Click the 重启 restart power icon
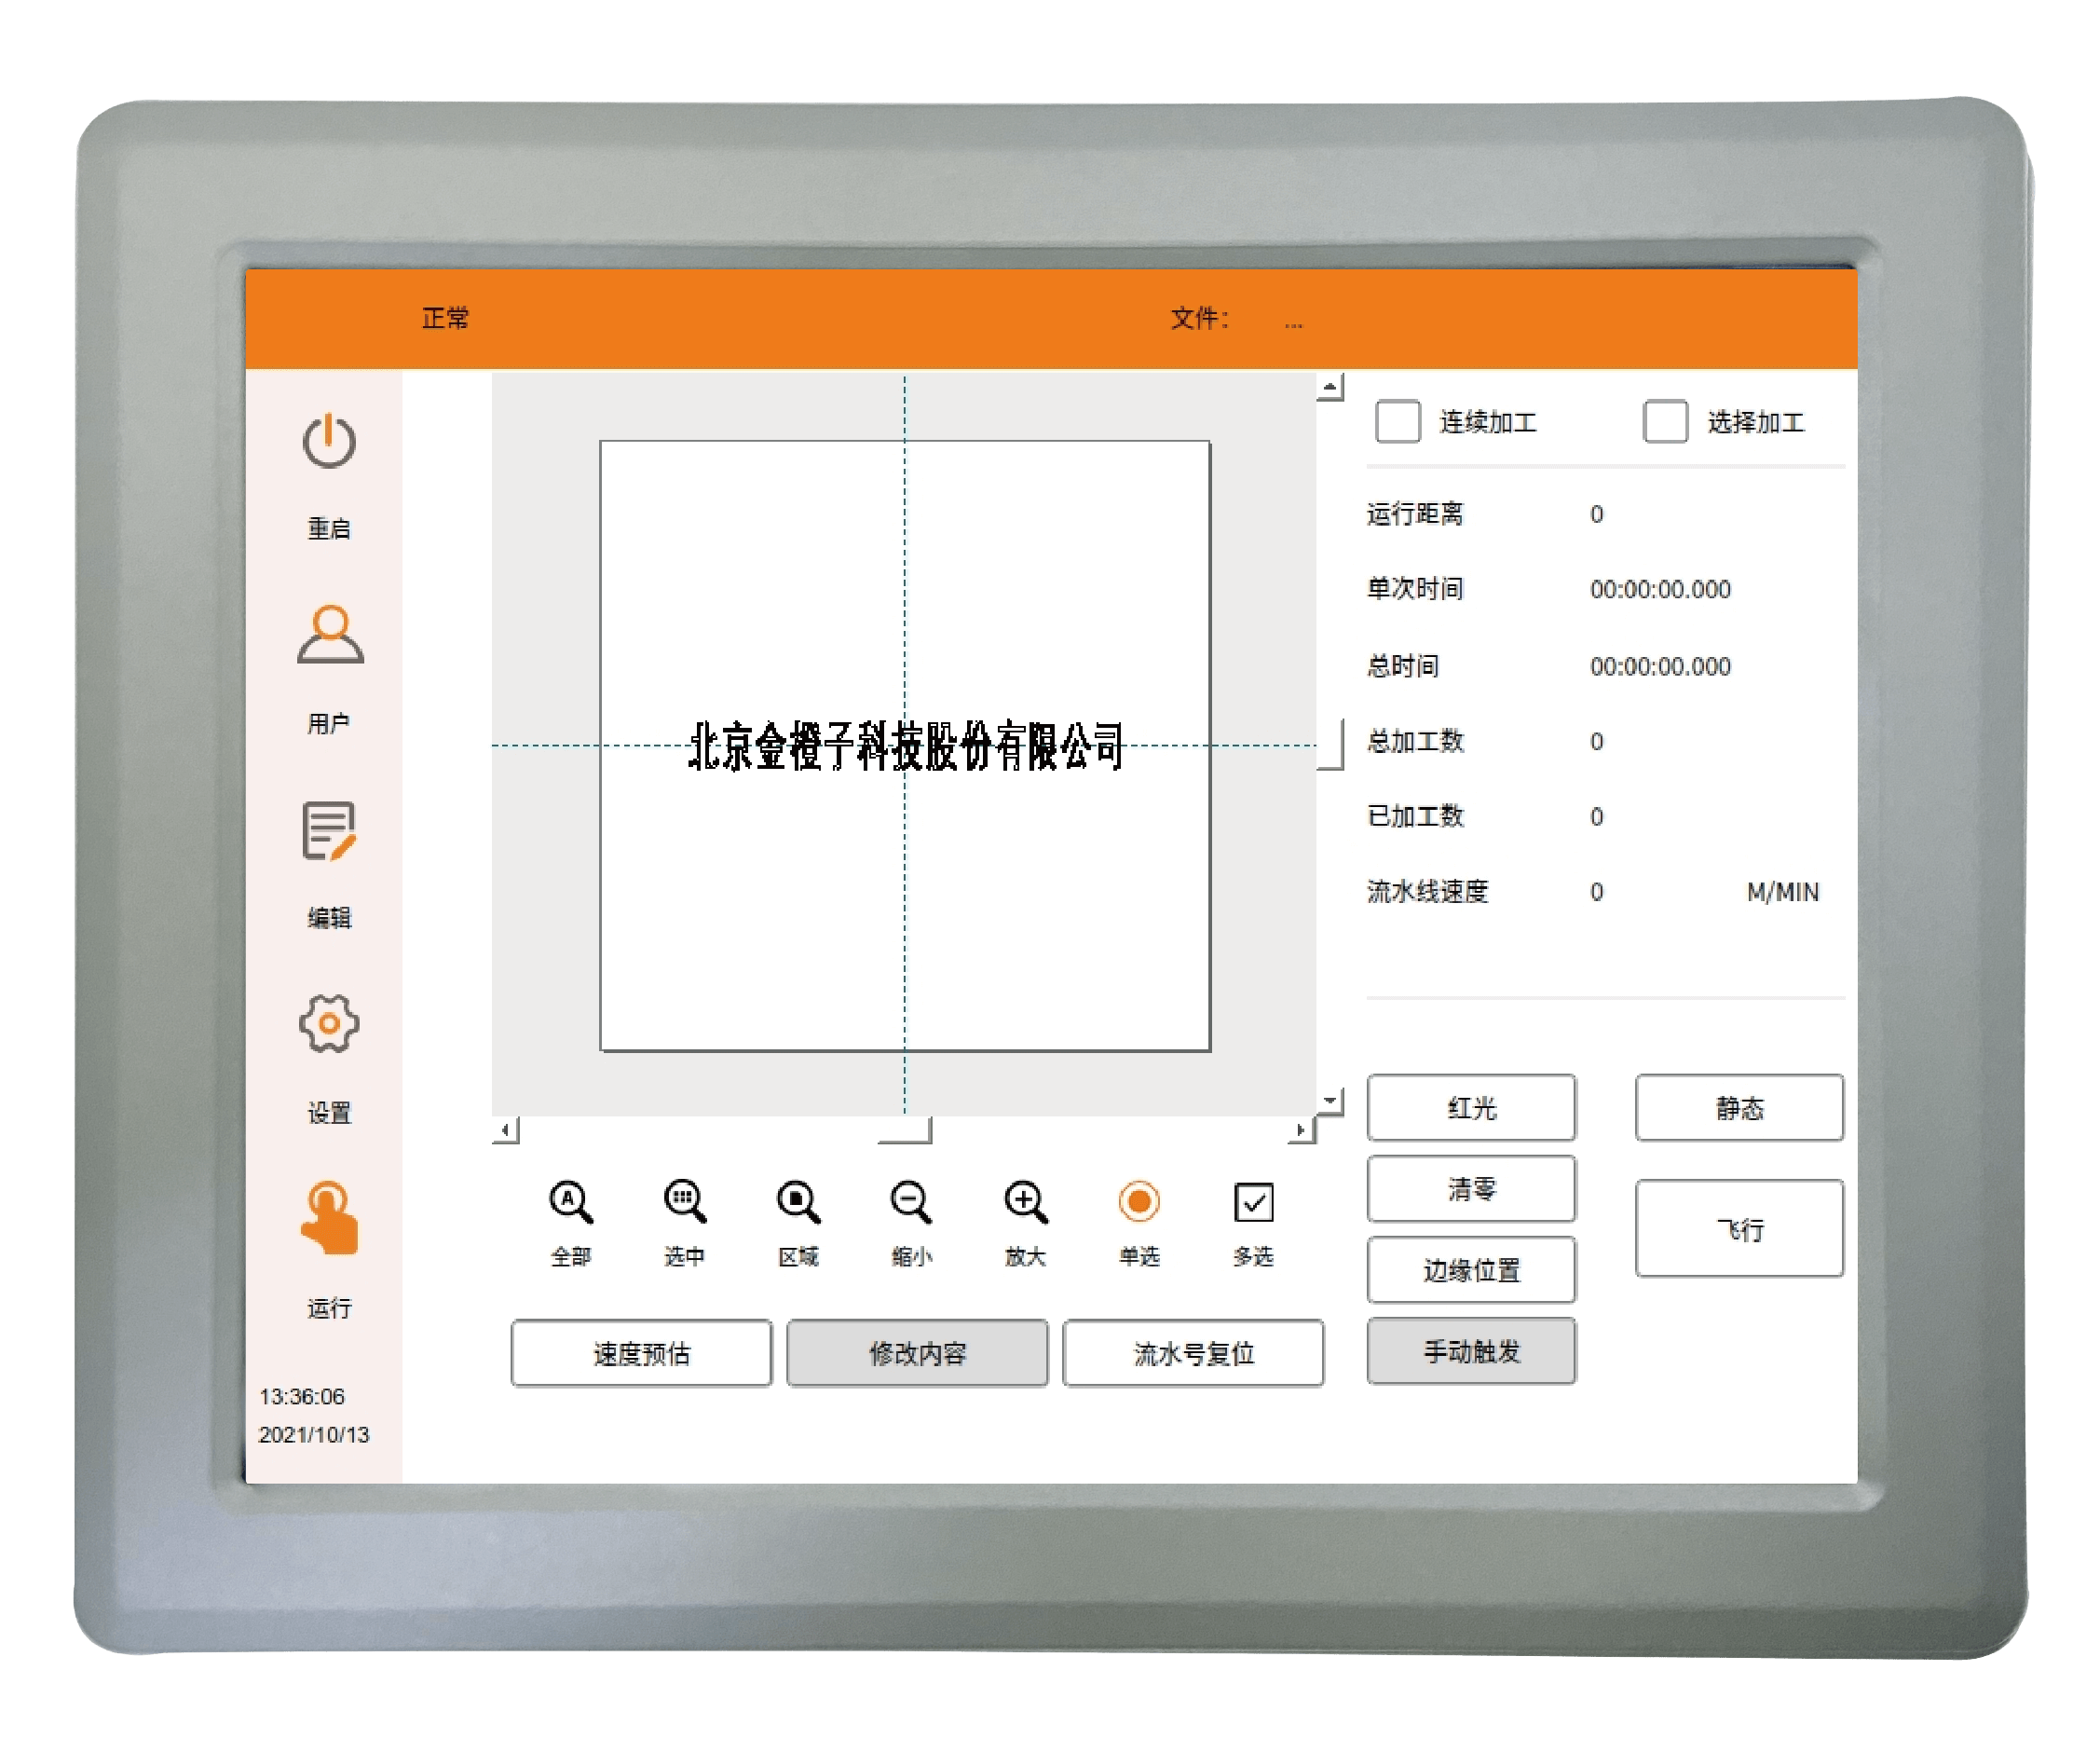 click(x=329, y=442)
